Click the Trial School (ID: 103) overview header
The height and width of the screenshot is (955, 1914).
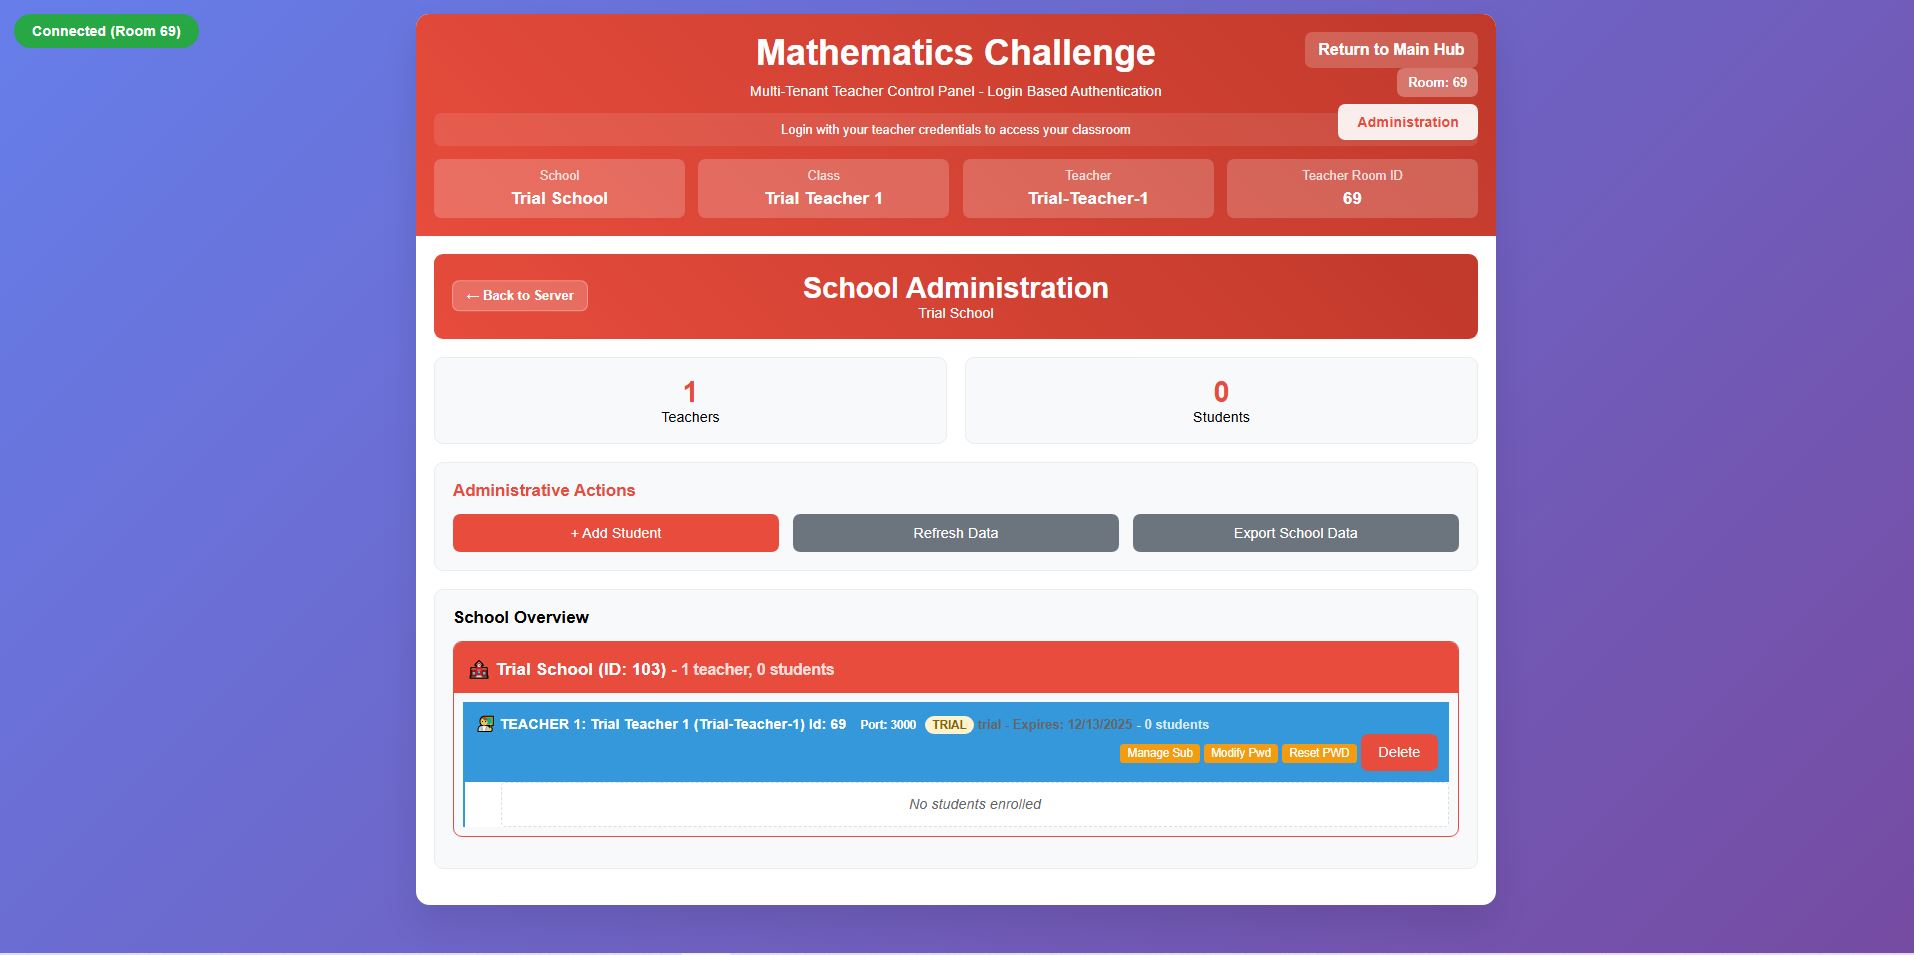[x=955, y=667]
